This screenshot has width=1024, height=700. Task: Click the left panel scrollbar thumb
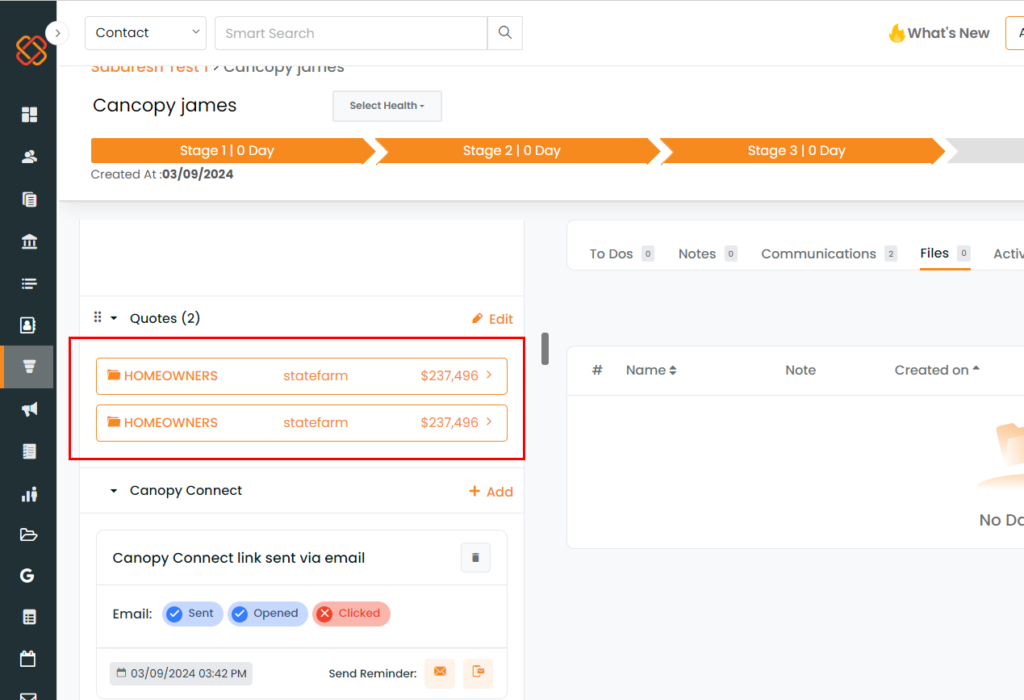point(545,349)
